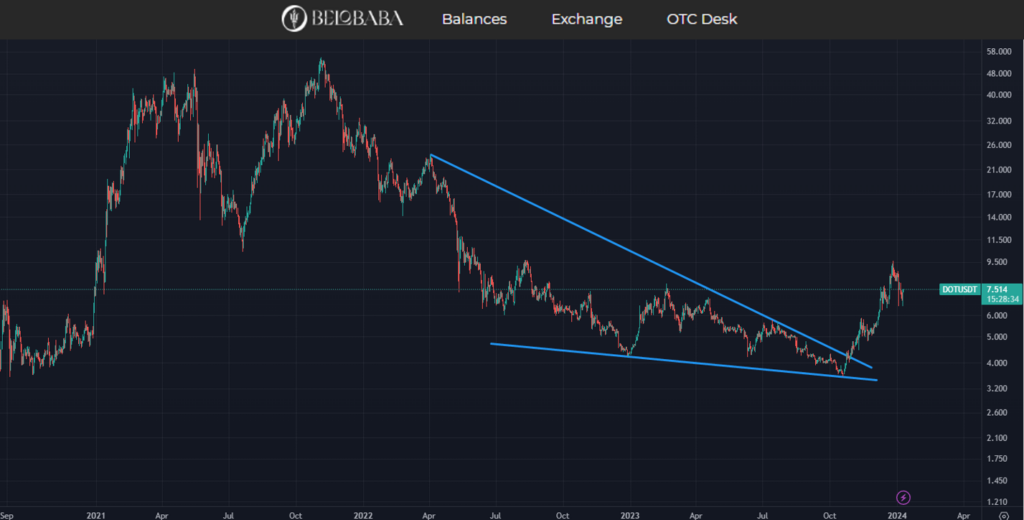Viewport: 1024px width, 520px height.
Task: Open the Balances page
Action: (x=474, y=19)
